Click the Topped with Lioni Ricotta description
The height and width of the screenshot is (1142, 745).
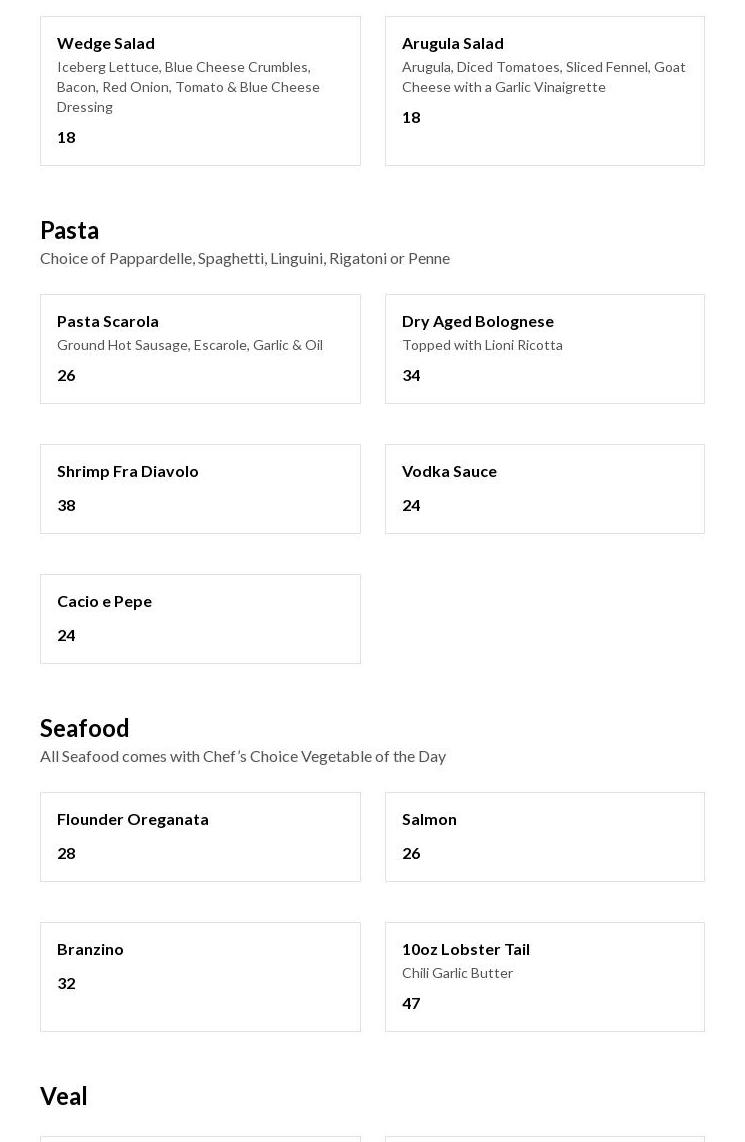click(482, 345)
